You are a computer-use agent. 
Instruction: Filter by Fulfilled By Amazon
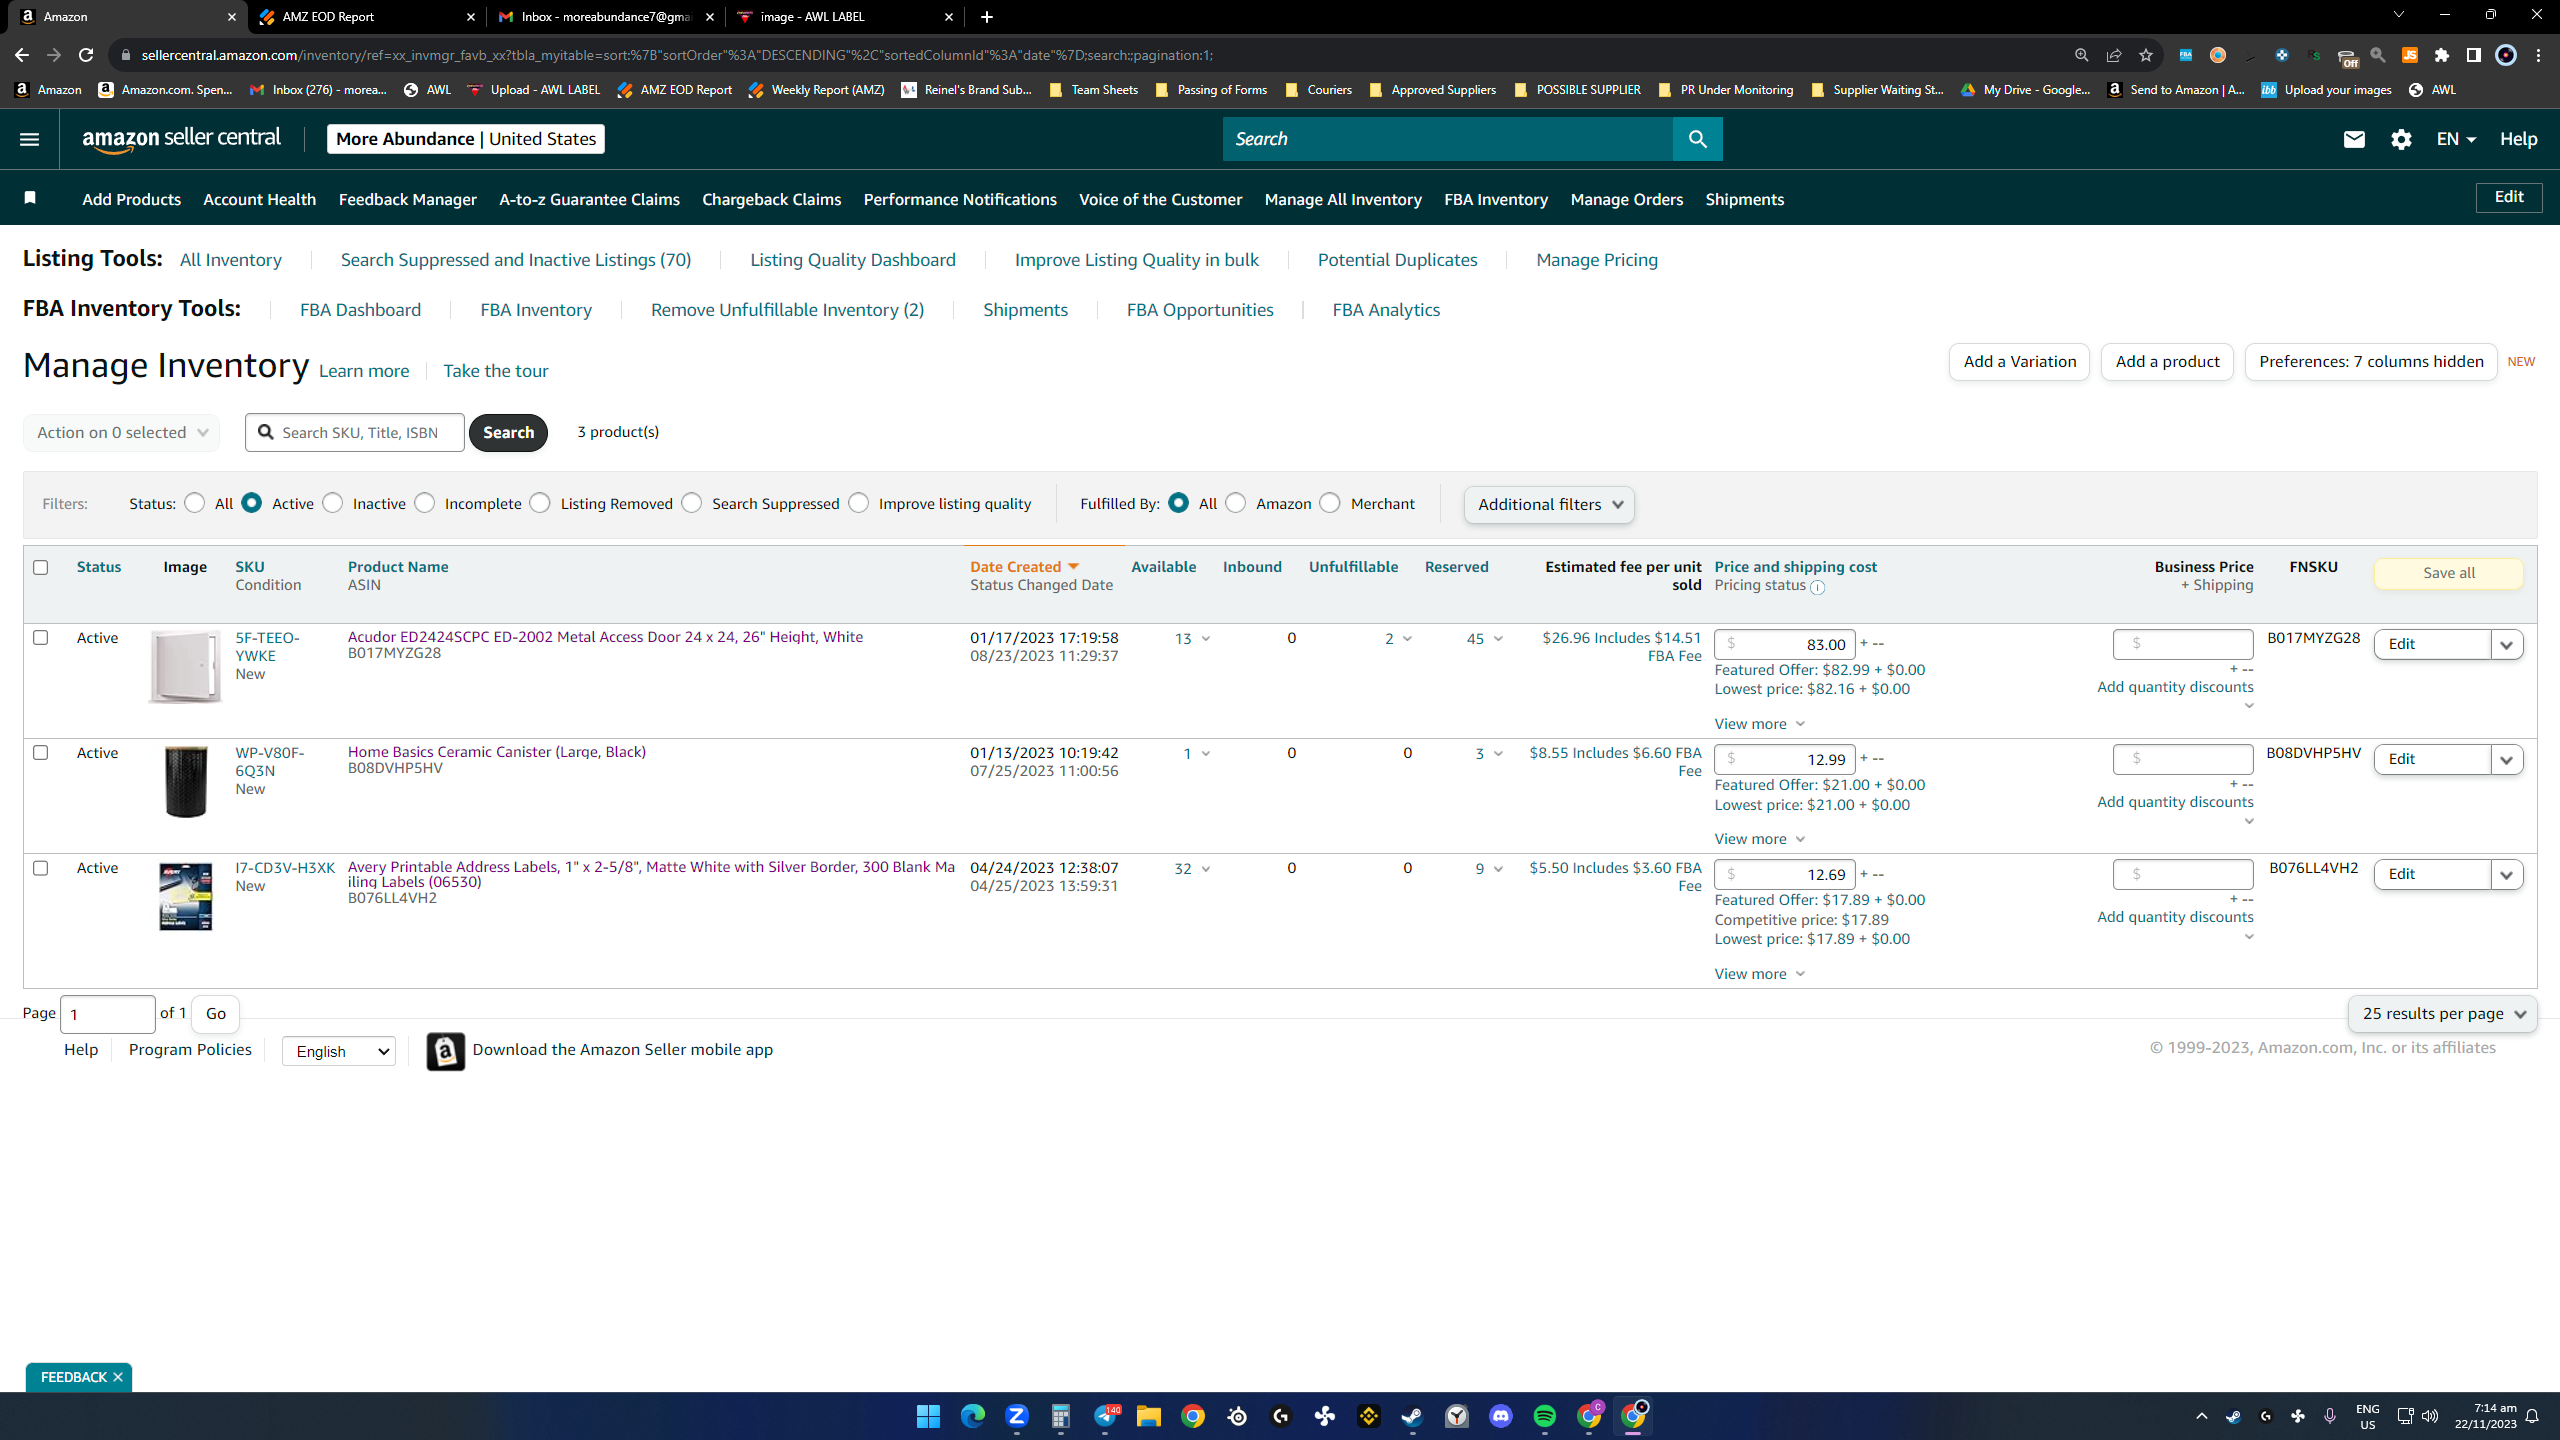(1236, 503)
